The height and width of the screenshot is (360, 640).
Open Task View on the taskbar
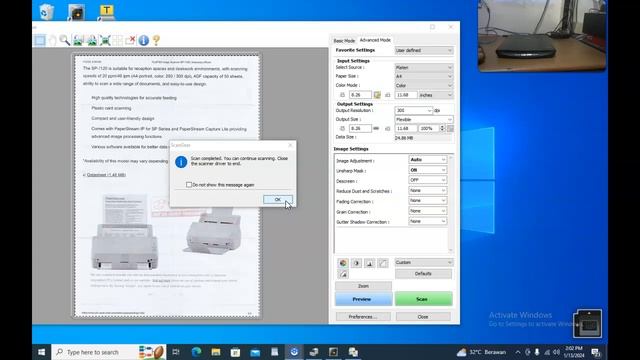click(176, 352)
